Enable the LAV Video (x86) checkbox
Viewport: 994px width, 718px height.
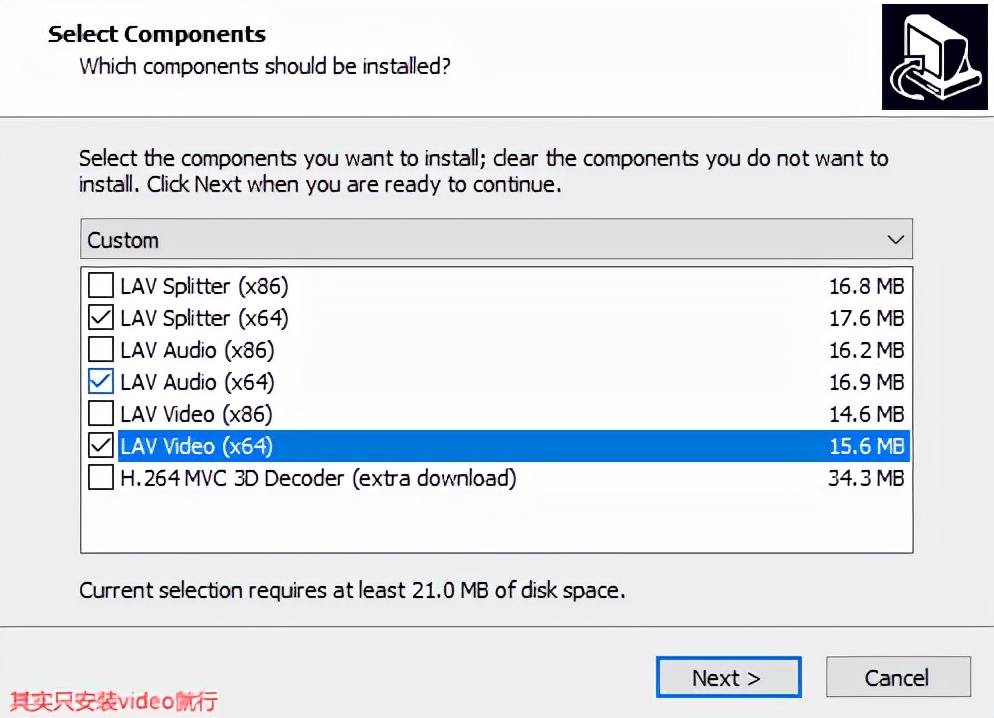coord(101,414)
